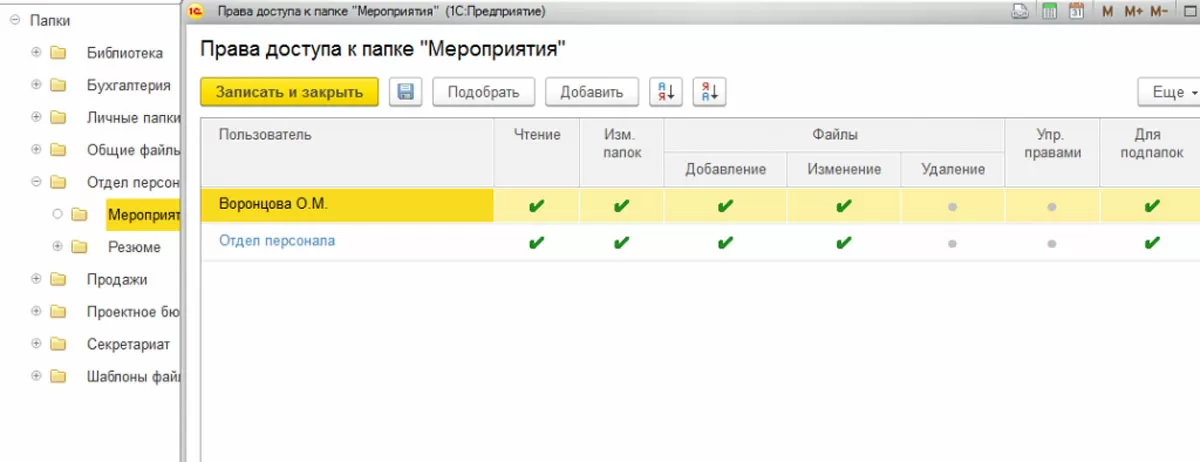Click the Пользователь column header
The width and height of the screenshot is (1200, 462).
(265, 134)
